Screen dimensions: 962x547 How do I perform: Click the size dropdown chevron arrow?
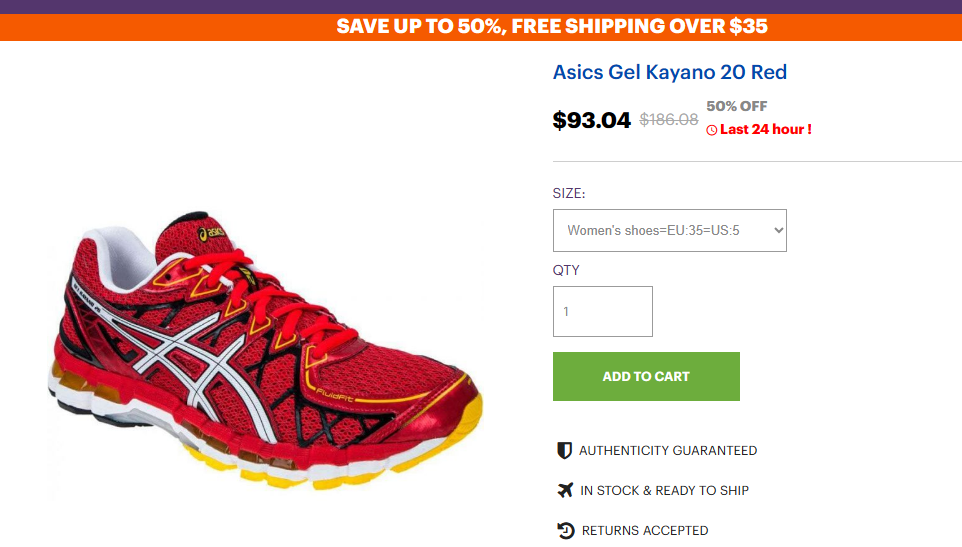[x=779, y=231]
